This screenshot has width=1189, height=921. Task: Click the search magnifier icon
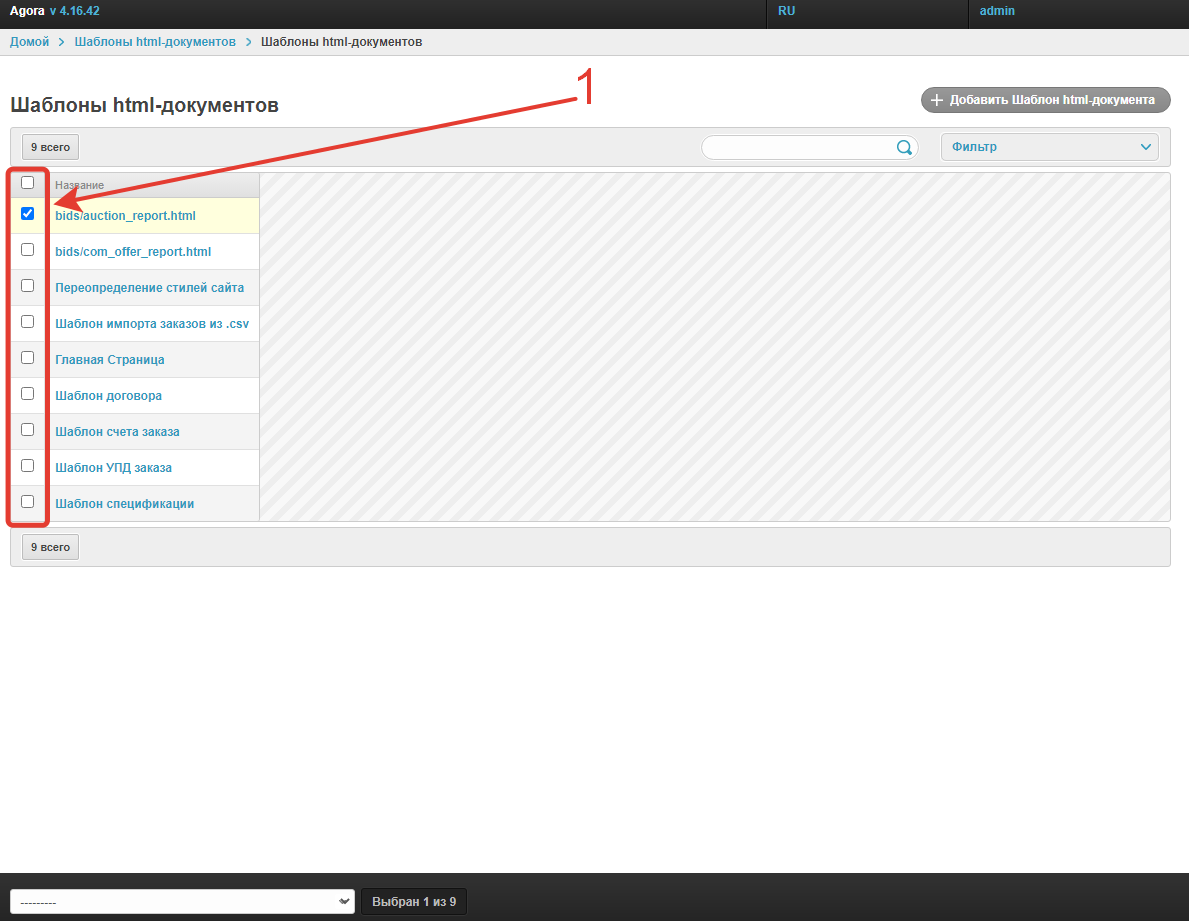[x=904, y=148]
